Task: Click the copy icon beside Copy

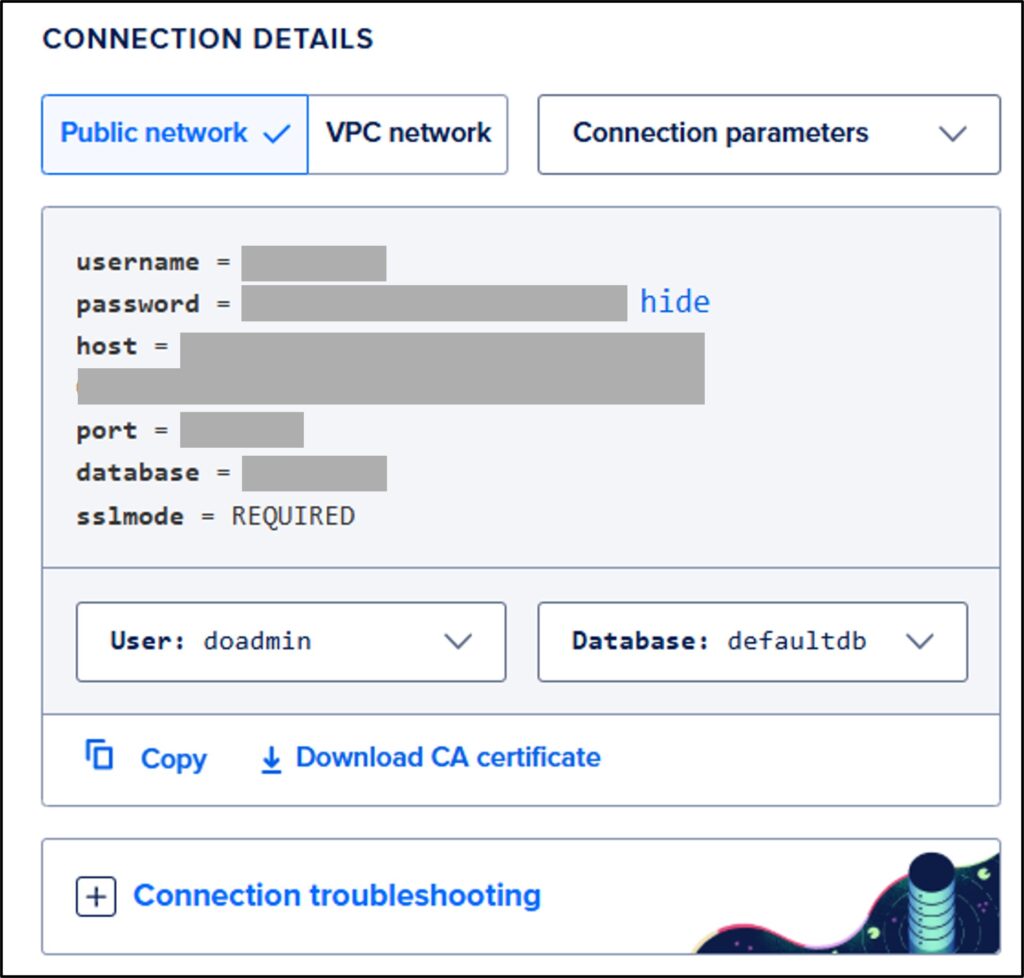Action: point(99,756)
